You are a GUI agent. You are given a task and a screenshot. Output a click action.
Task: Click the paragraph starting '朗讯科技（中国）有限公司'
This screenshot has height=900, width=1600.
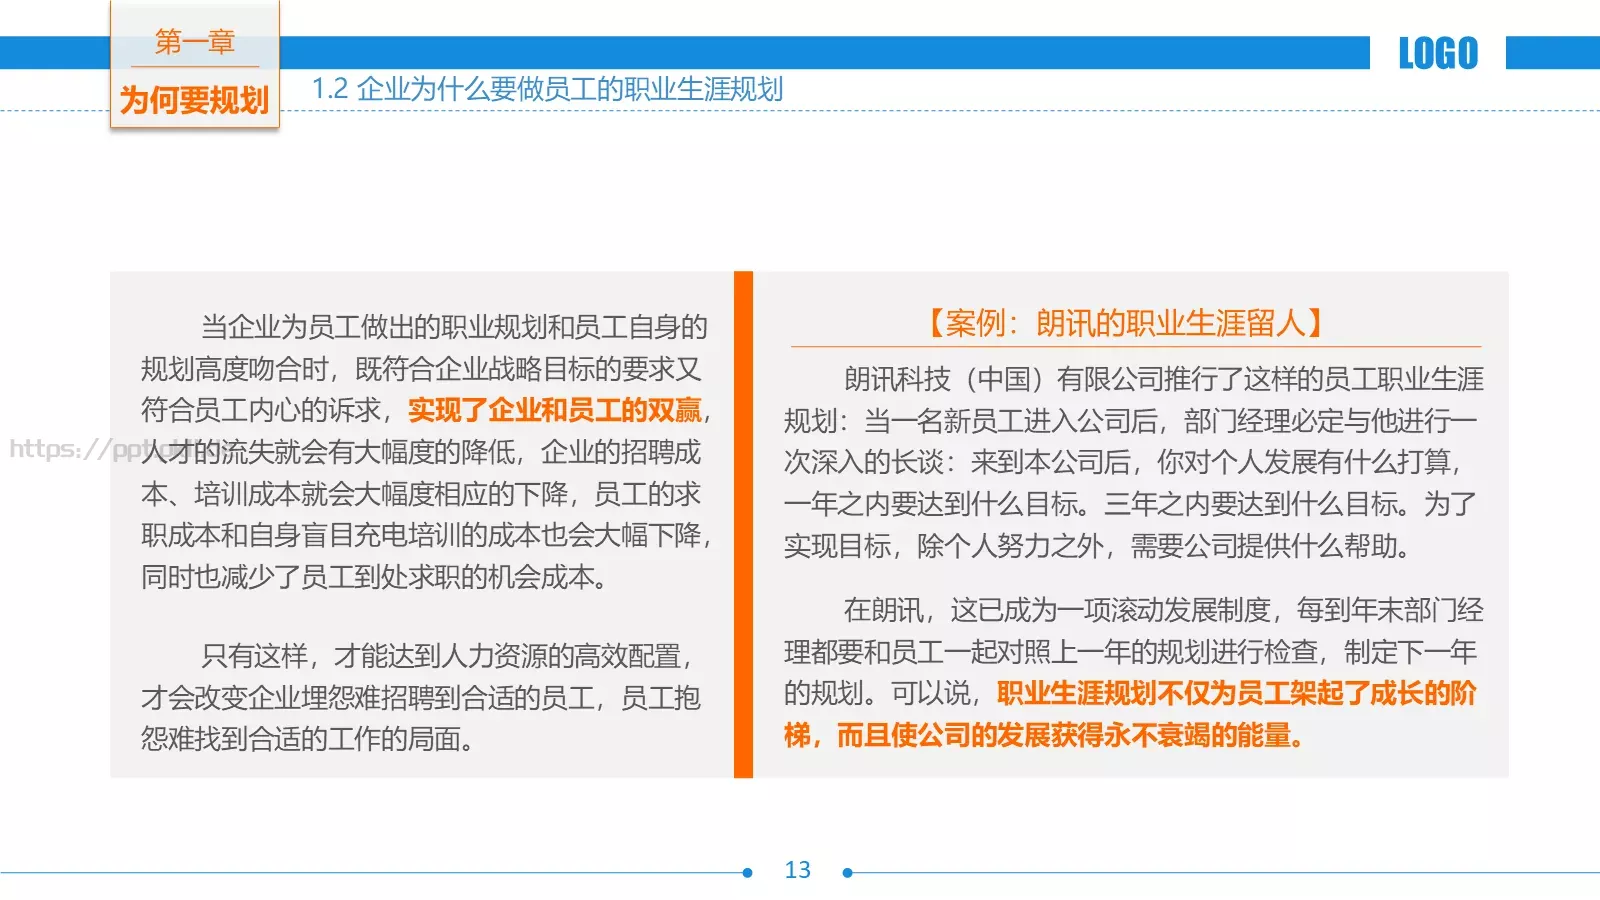coord(1133,462)
